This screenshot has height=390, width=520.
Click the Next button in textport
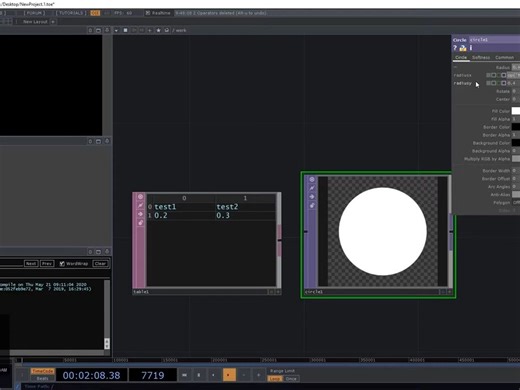pyautogui.click(x=31, y=264)
